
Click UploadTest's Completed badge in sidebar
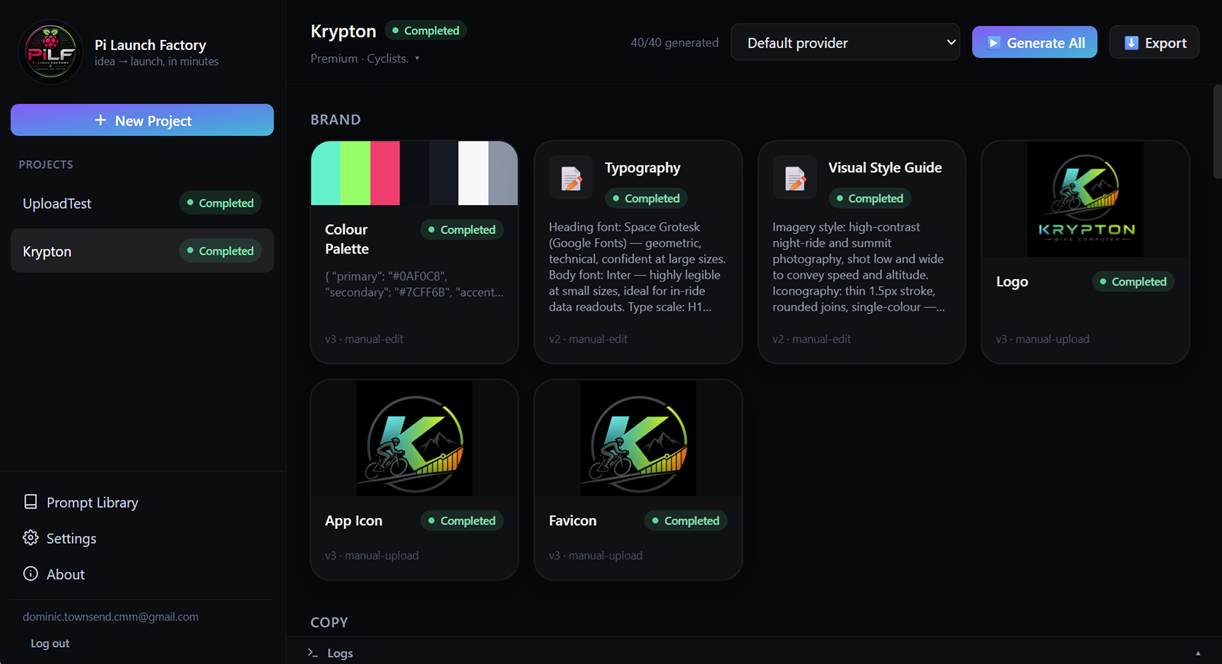click(220, 203)
